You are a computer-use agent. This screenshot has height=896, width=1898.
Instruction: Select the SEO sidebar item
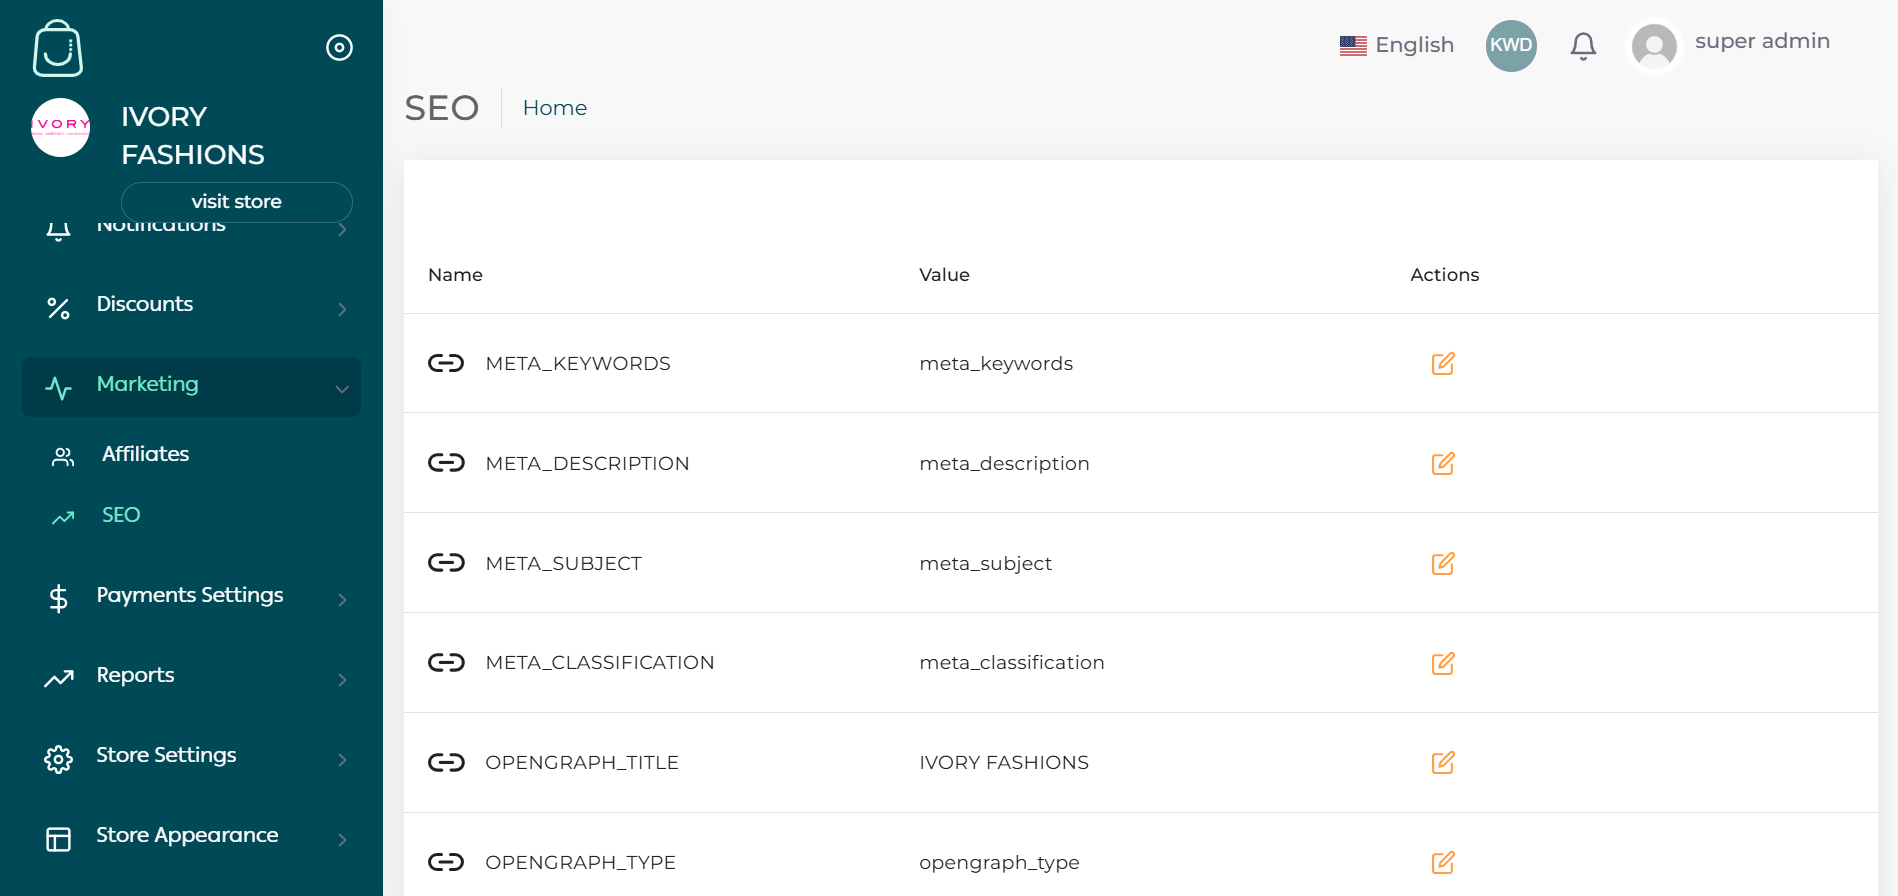121,515
